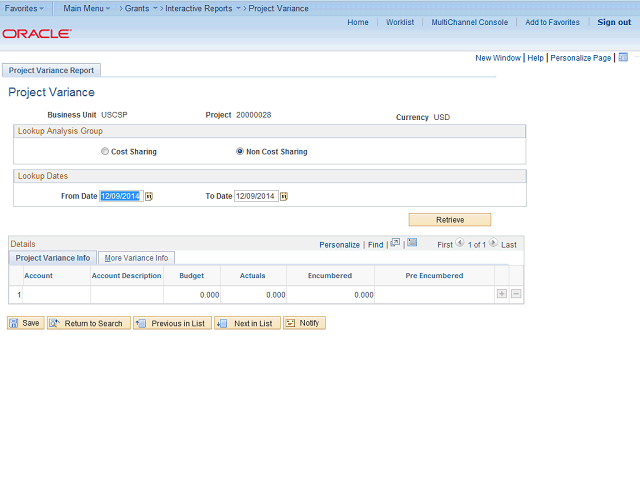The width and height of the screenshot is (640, 480).
Task: Click the project number 20000028
Action: 253,115
